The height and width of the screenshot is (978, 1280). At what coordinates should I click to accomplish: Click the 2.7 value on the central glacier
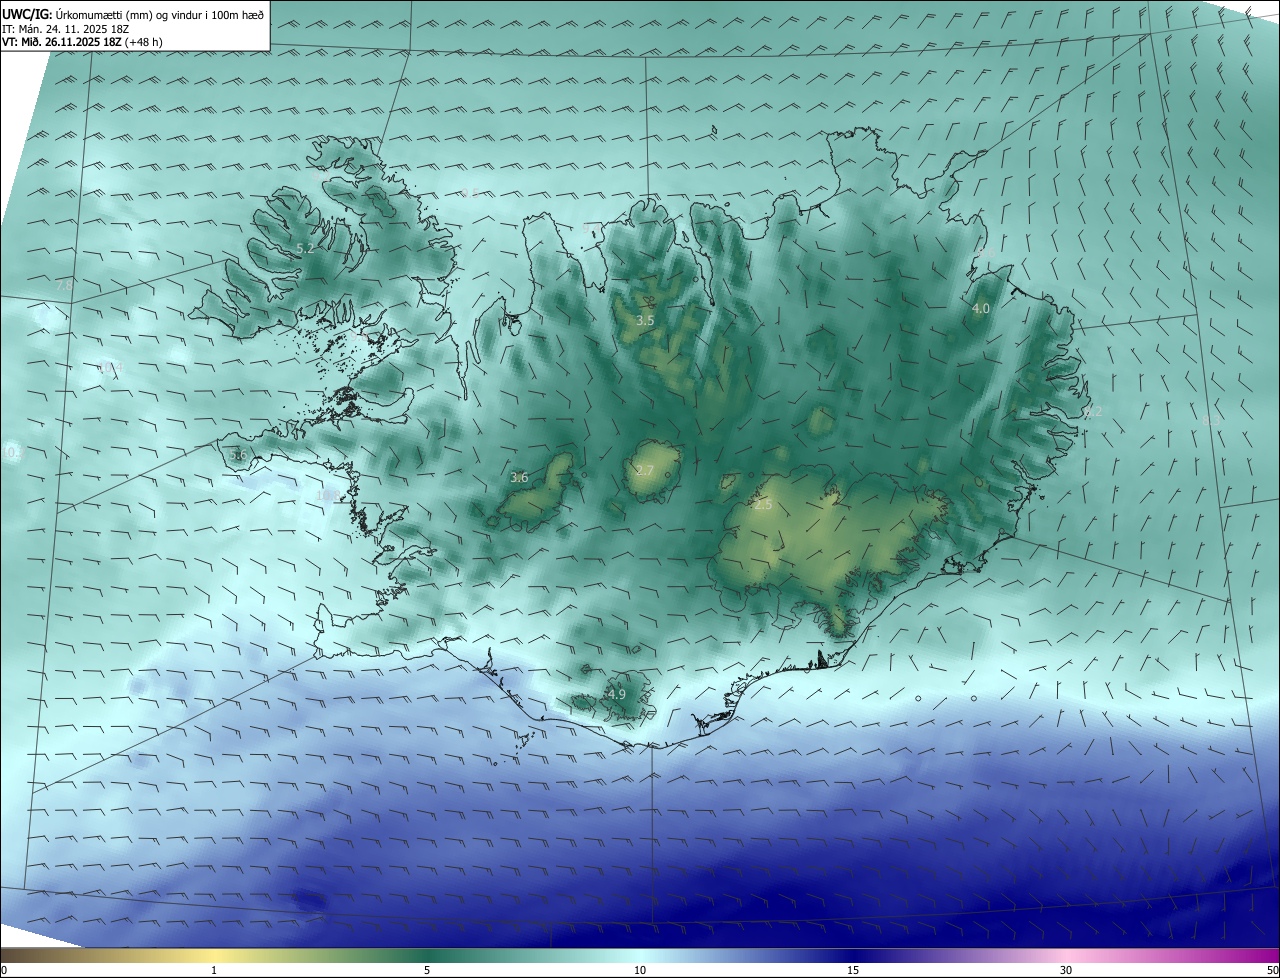(x=645, y=471)
